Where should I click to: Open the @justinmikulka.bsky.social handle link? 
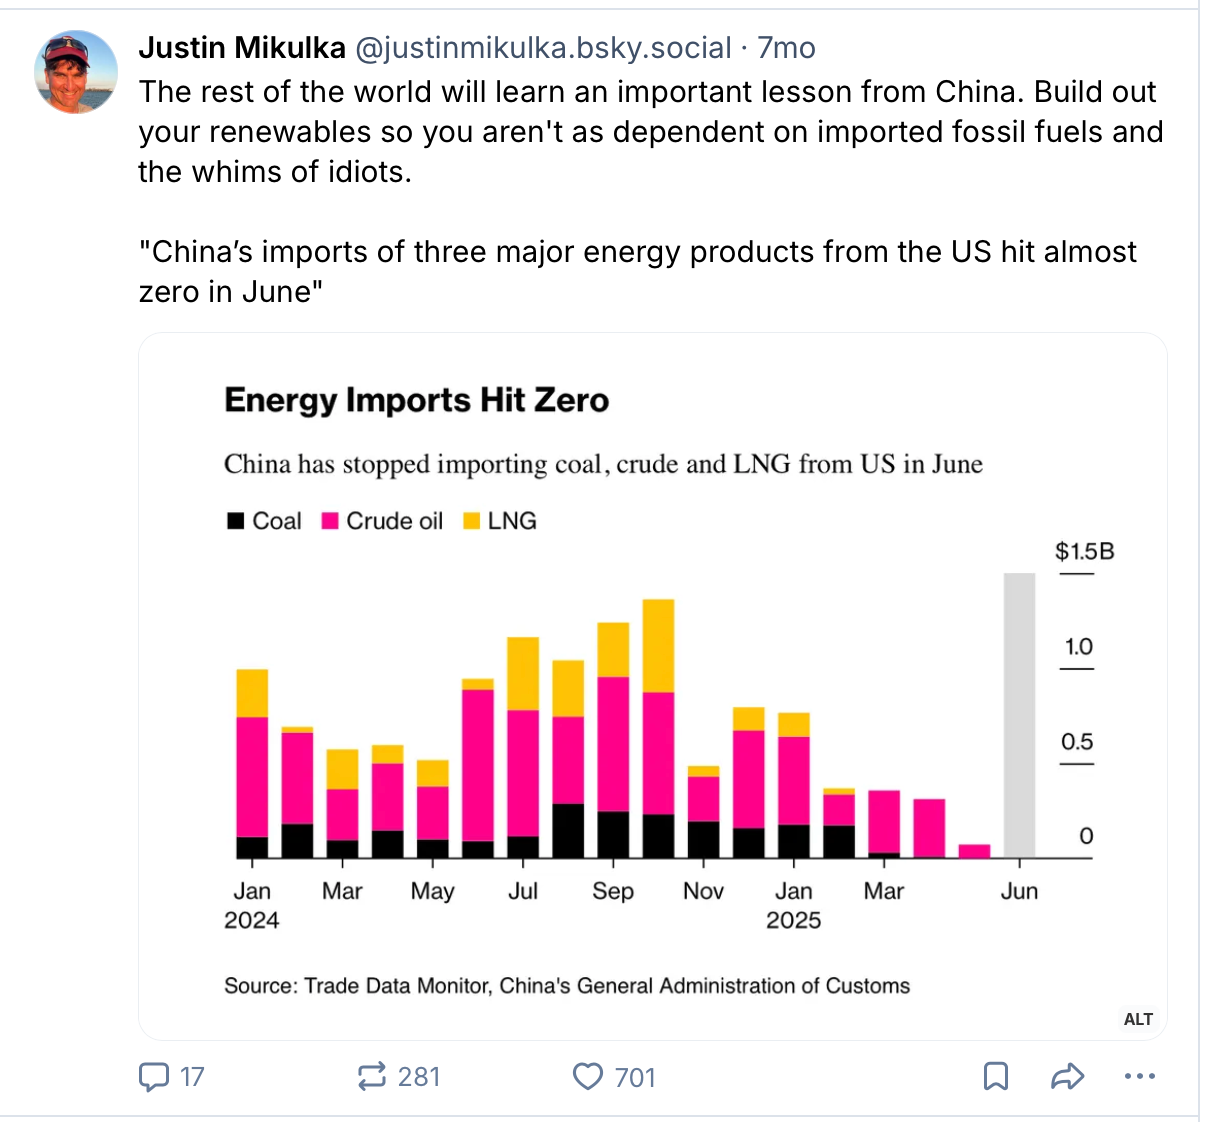point(543,47)
